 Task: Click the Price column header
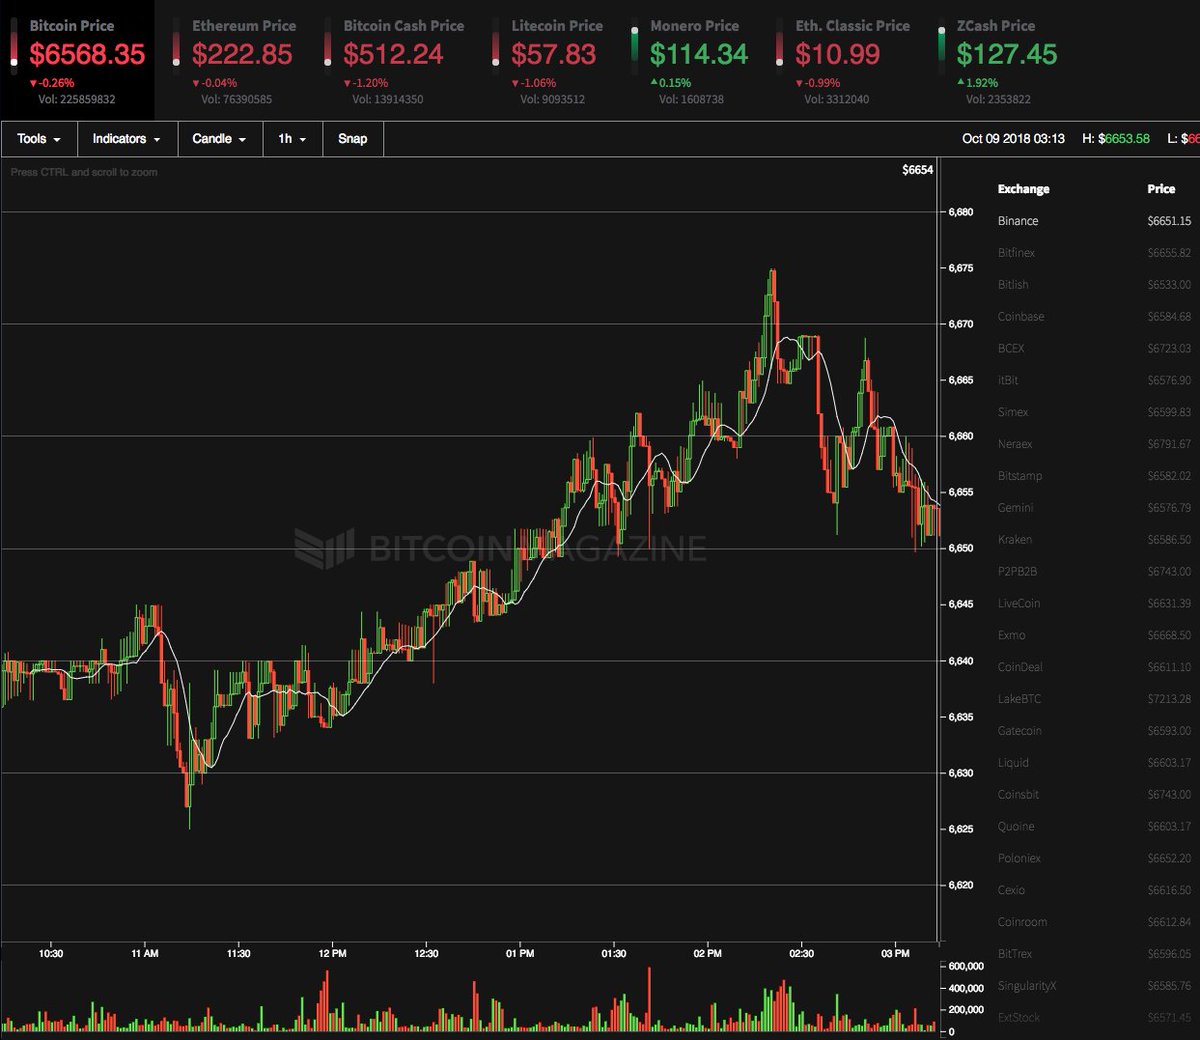pyautogui.click(x=1161, y=189)
